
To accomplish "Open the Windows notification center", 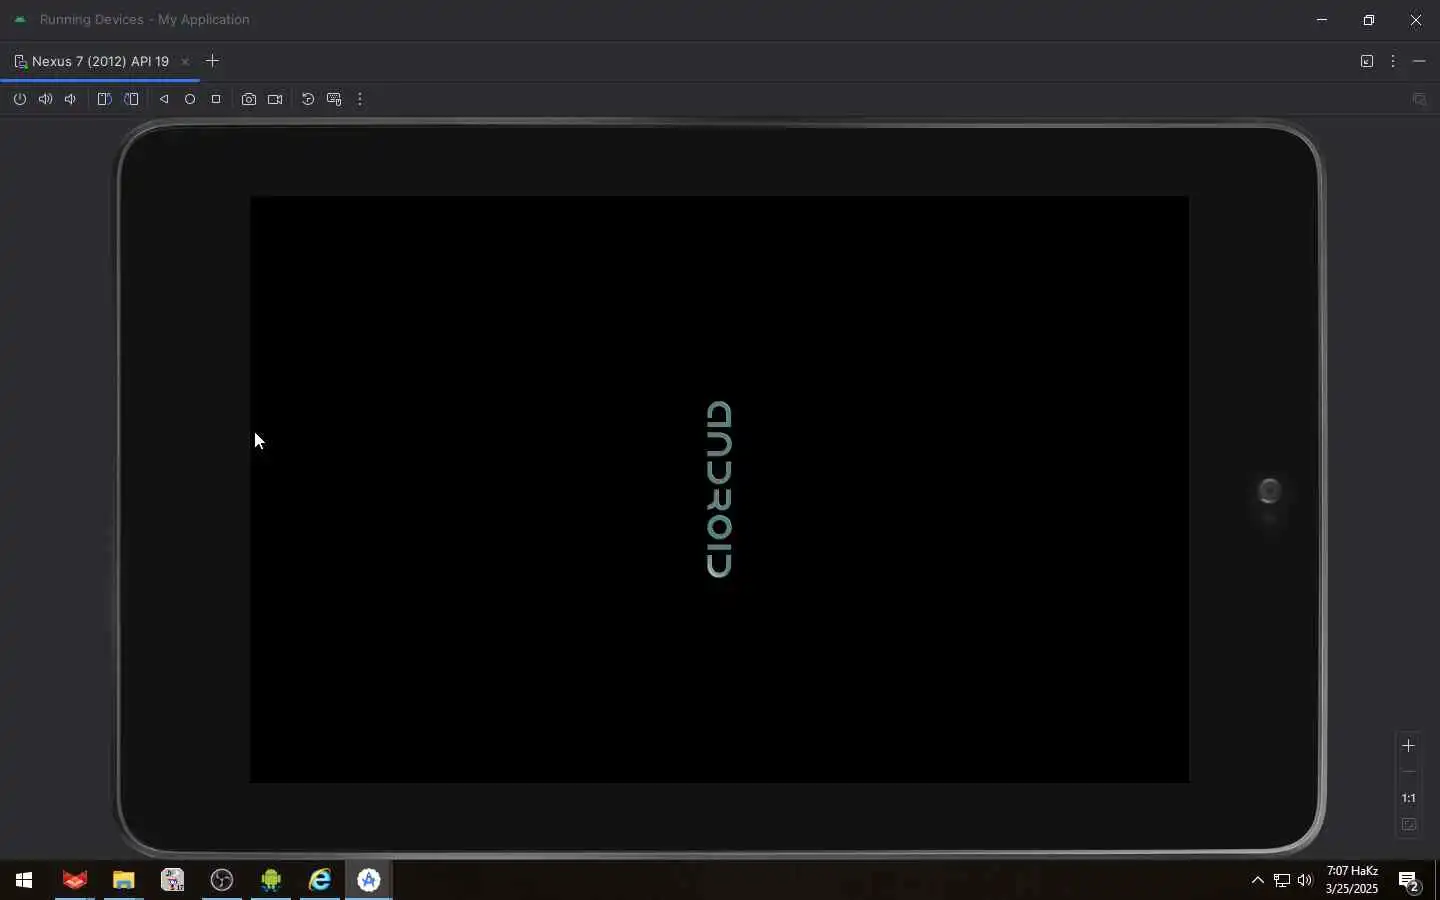I will pyautogui.click(x=1409, y=881).
